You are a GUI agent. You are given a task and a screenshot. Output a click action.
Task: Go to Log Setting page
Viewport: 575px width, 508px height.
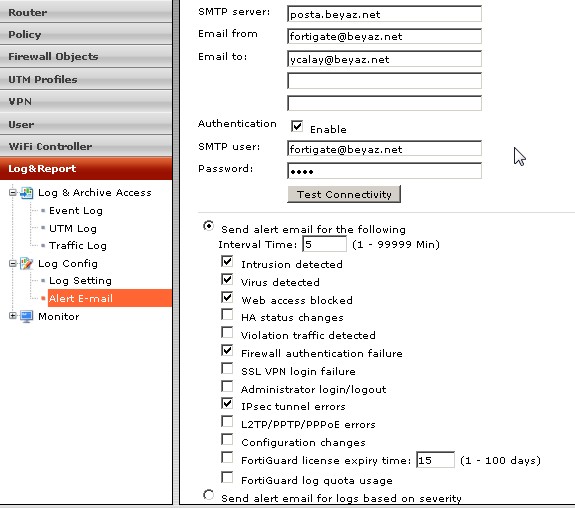point(80,281)
